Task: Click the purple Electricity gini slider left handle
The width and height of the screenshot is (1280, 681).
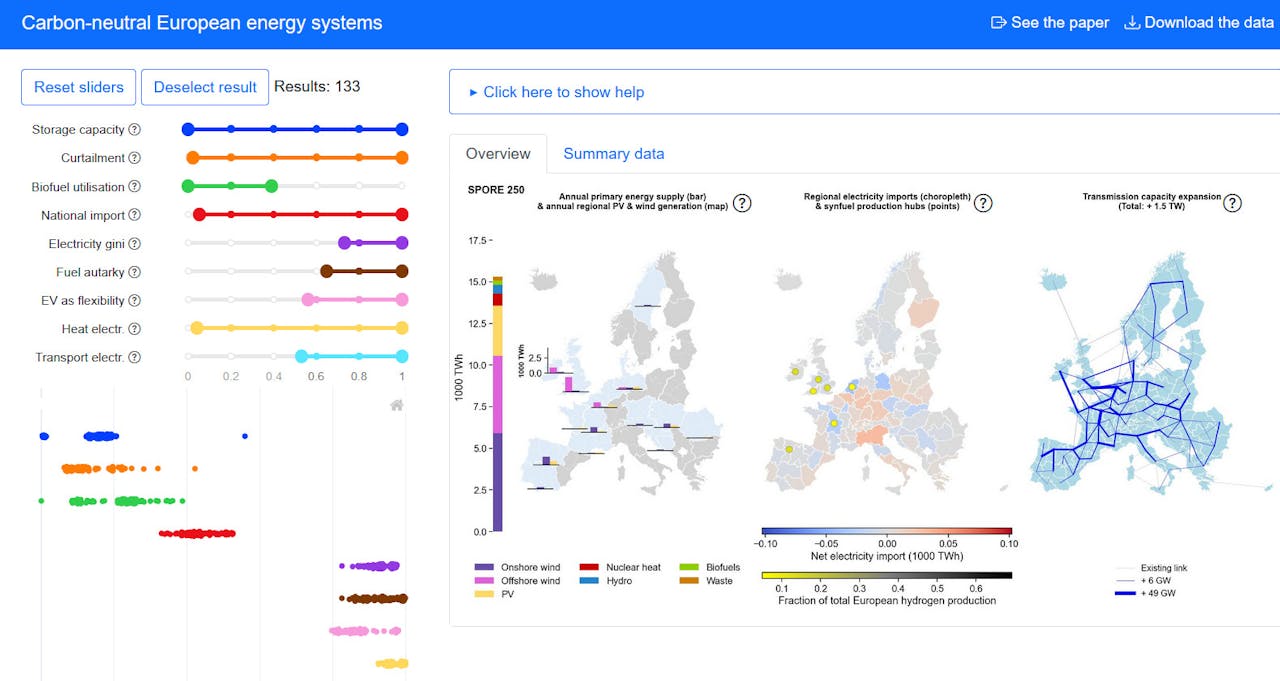Action: point(345,243)
